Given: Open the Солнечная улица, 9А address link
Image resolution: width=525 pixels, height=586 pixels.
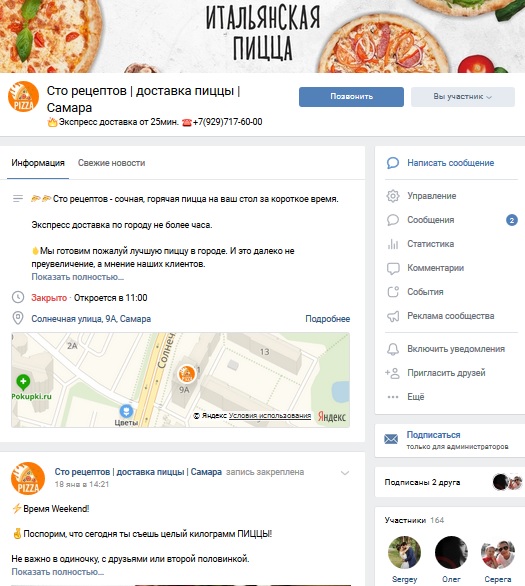Looking at the screenshot, I should tap(91, 319).
